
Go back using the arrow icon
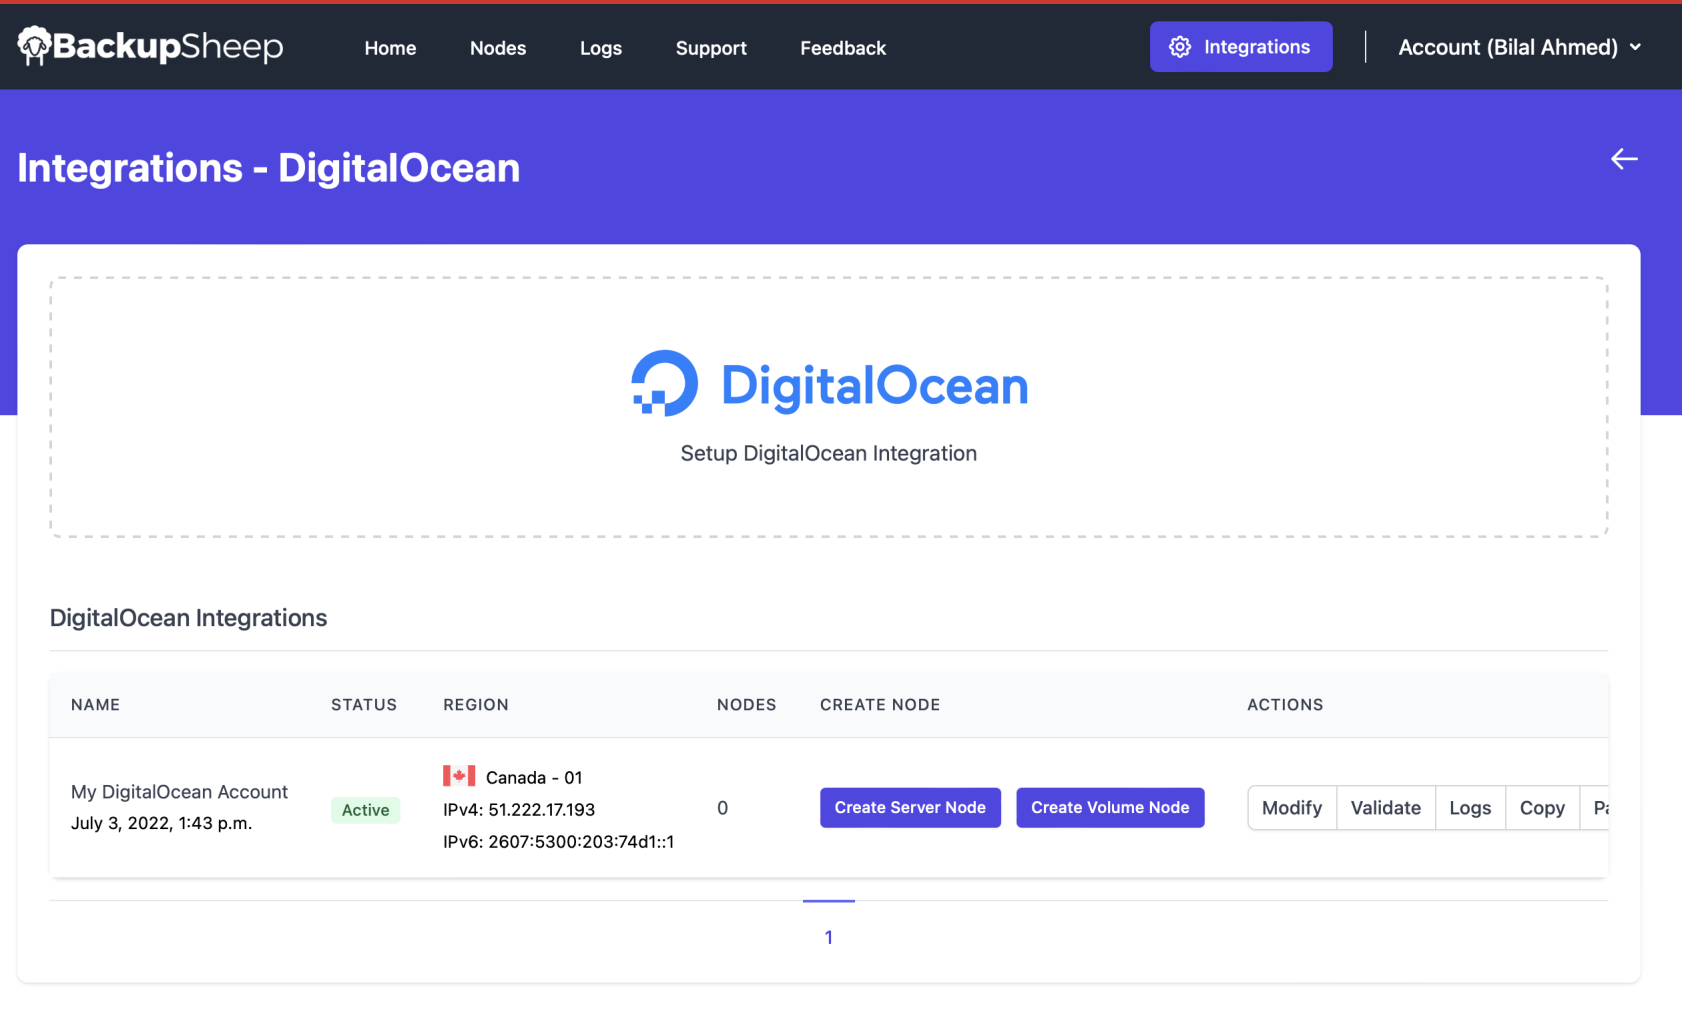coord(1624,159)
